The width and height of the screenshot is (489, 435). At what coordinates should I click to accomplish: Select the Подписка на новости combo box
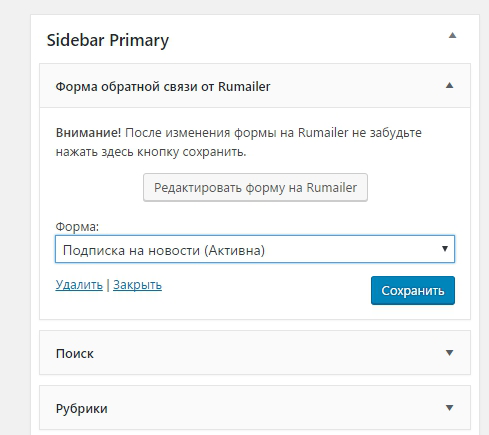tap(255, 249)
